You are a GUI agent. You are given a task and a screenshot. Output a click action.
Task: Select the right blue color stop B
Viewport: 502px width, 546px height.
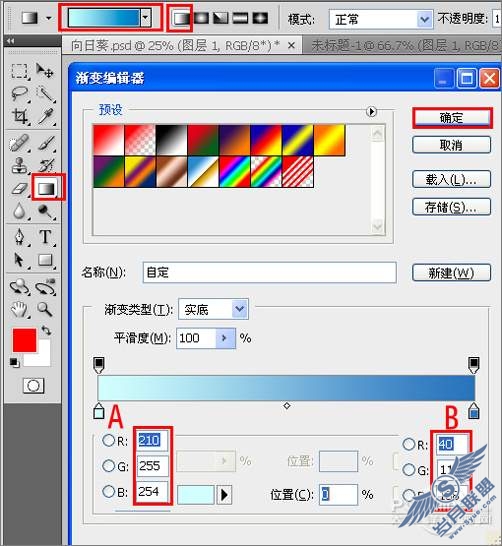473,411
